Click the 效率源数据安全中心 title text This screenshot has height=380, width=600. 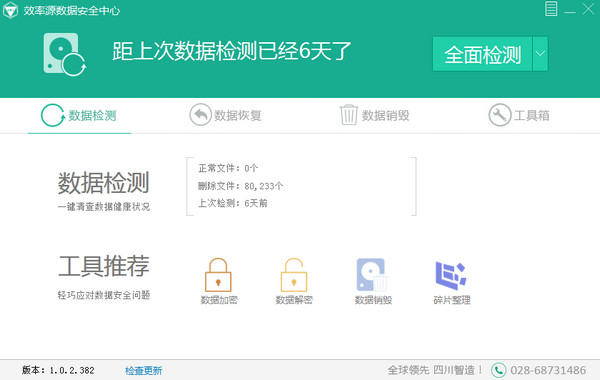pyautogui.click(x=72, y=10)
